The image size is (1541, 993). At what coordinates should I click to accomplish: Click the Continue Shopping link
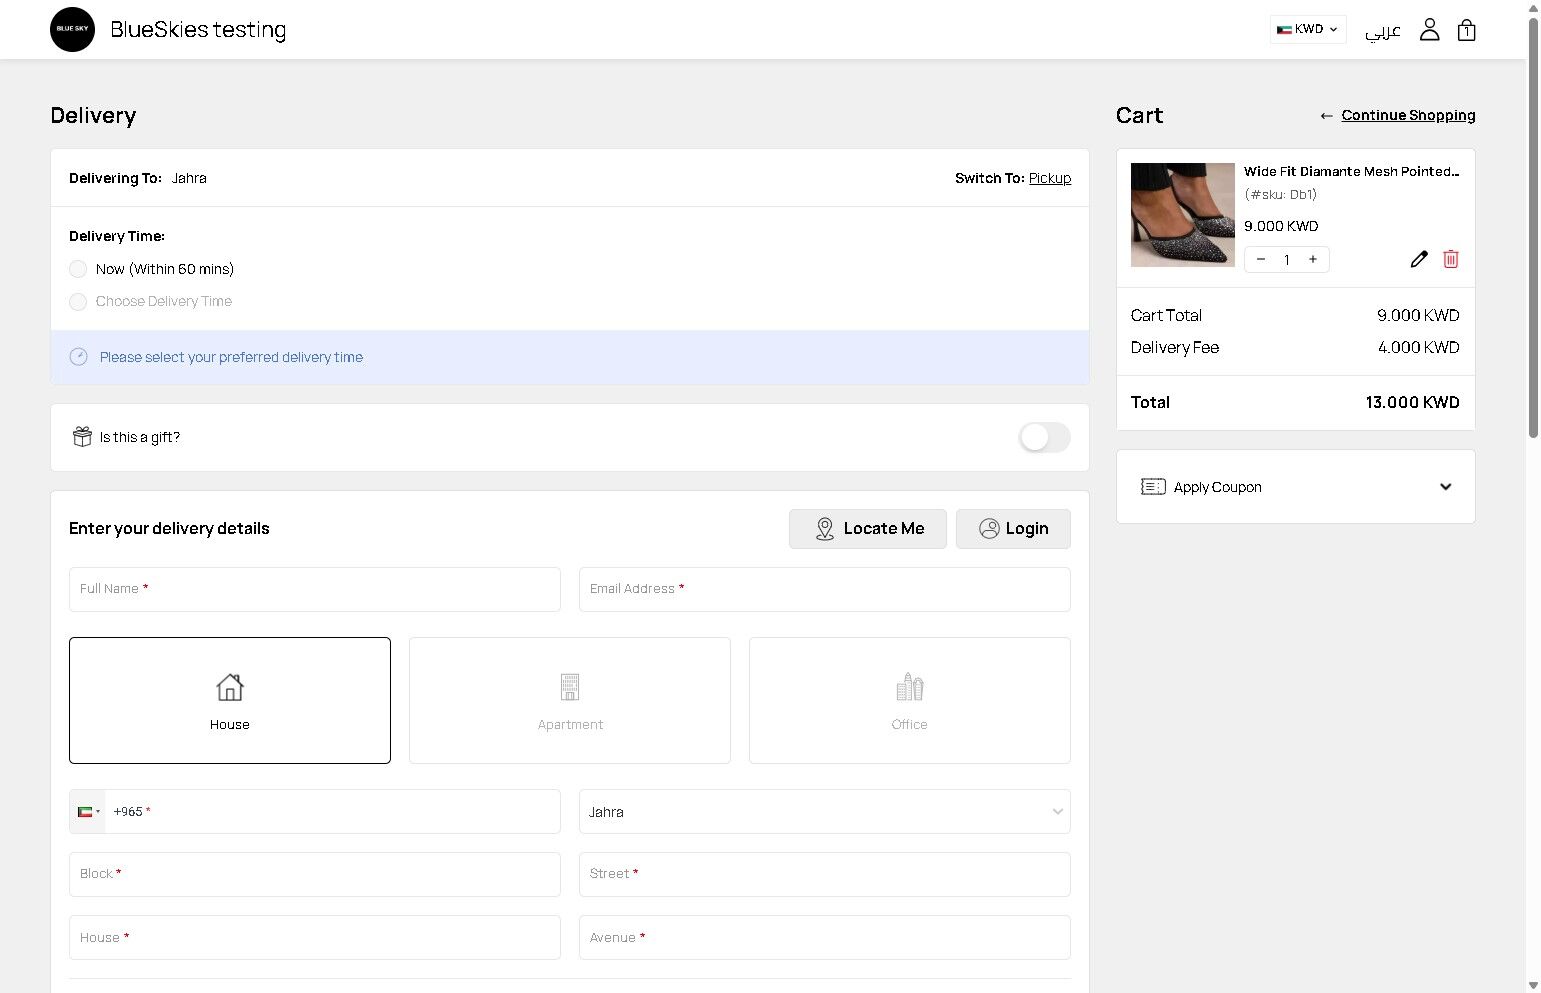(1408, 115)
